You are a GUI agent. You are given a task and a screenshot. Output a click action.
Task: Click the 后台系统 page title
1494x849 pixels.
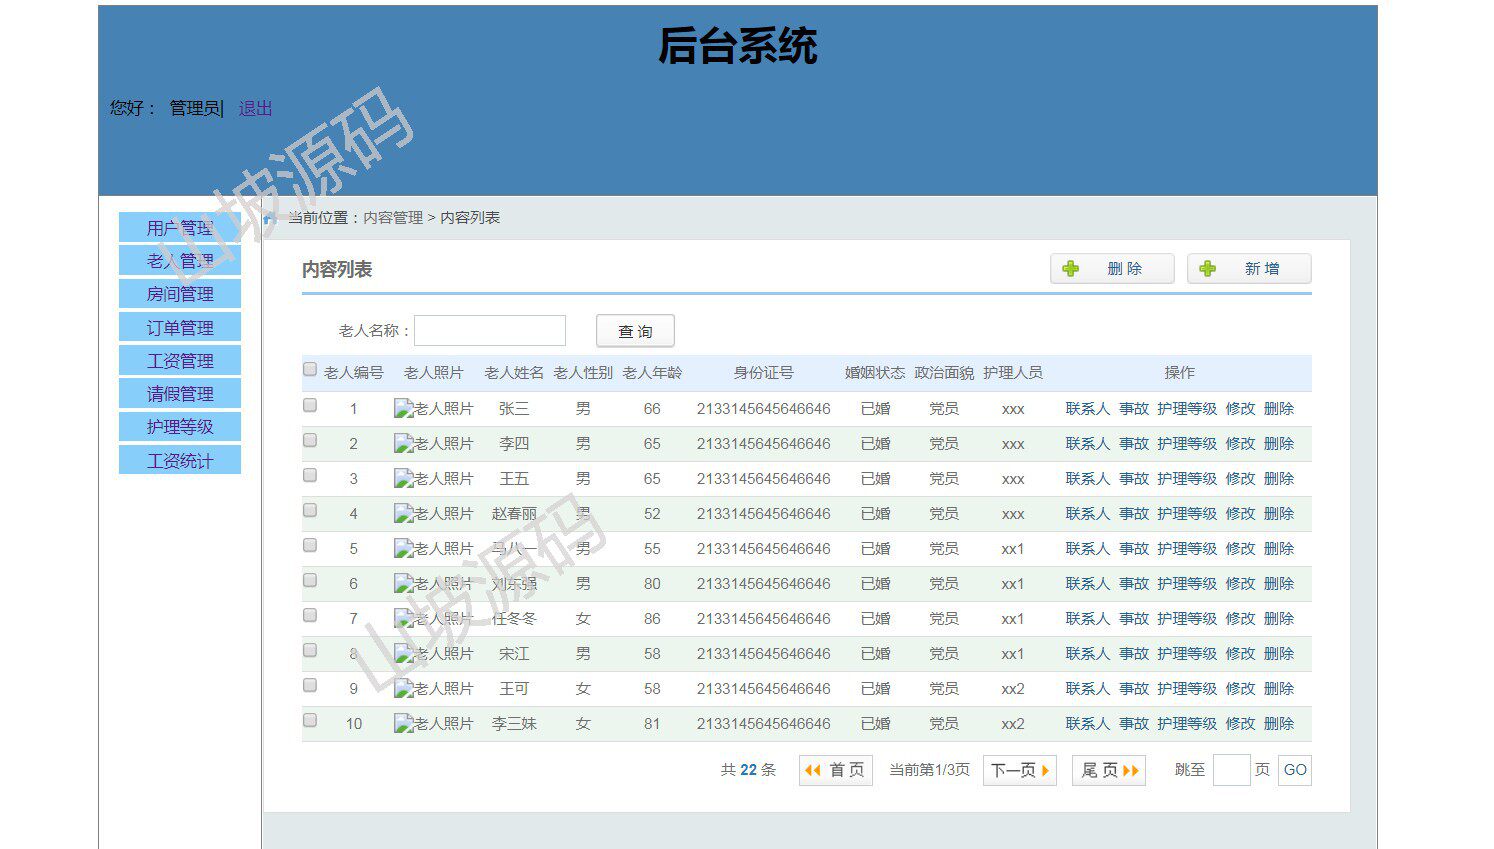click(738, 46)
